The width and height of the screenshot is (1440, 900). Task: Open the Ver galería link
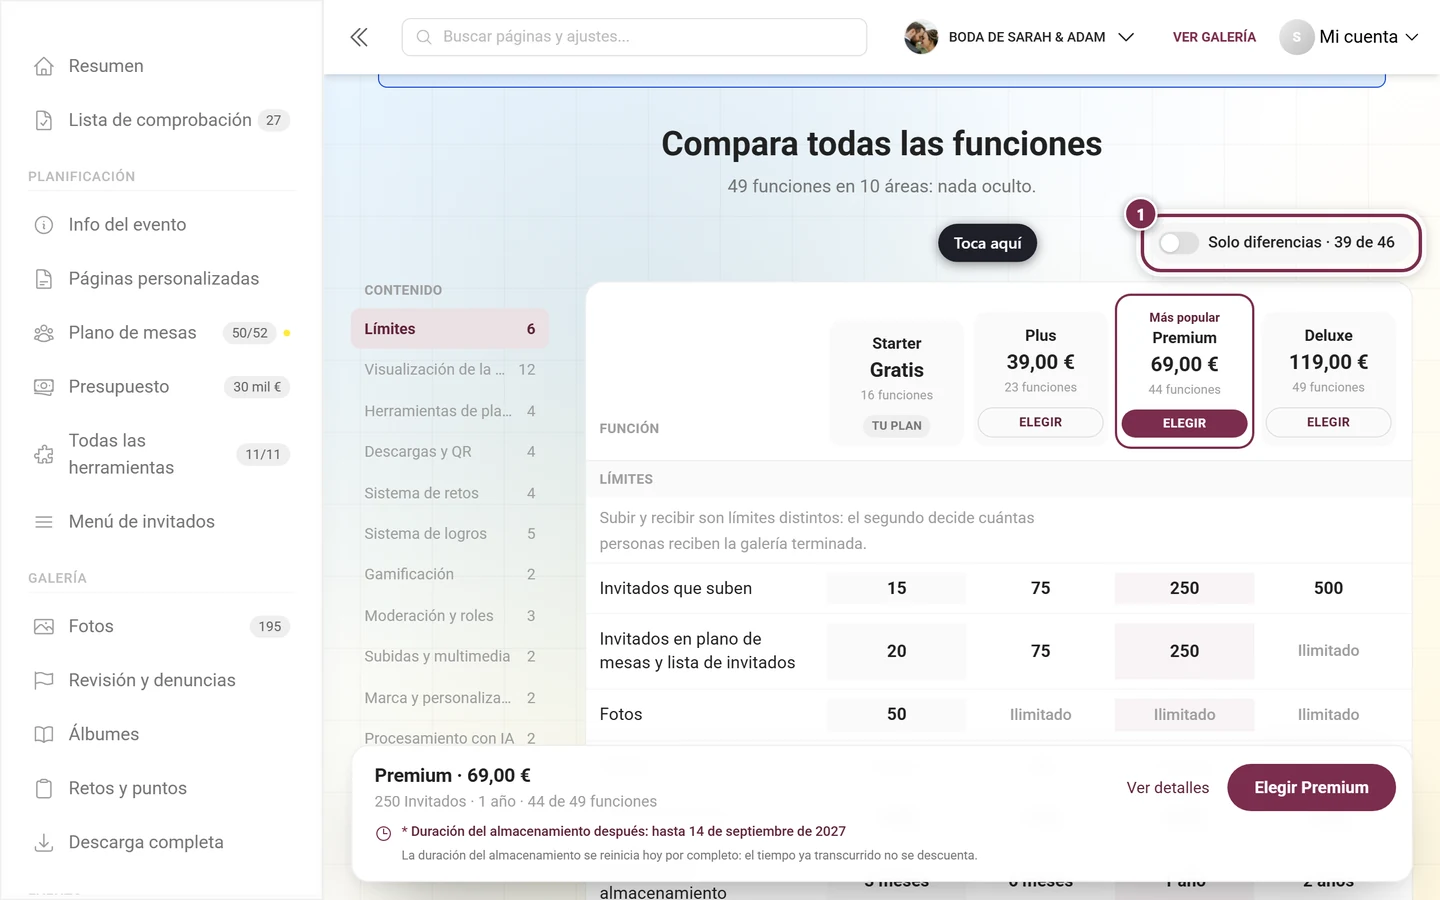[1214, 37]
